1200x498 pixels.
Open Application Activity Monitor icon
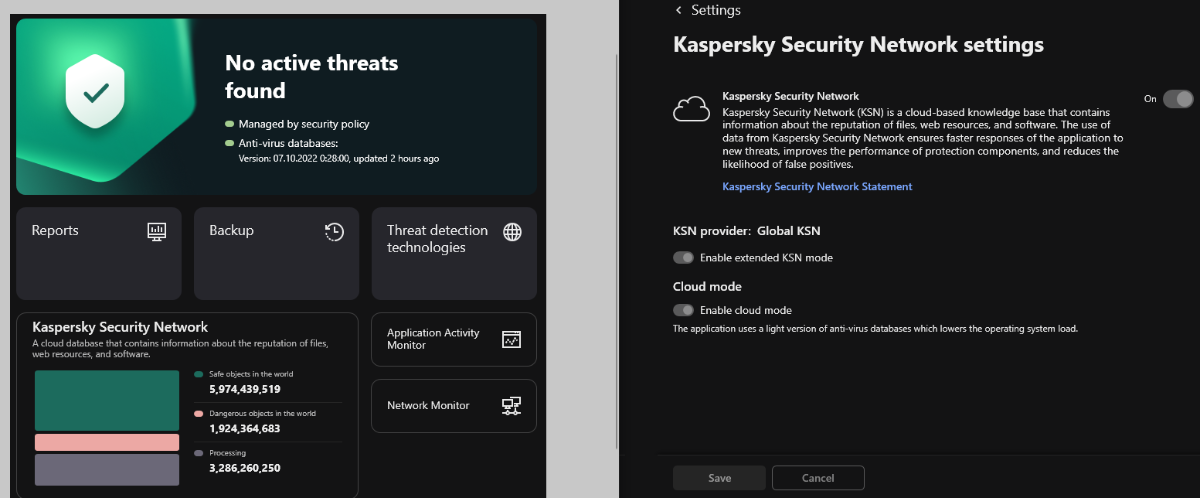tap(512, 340)
